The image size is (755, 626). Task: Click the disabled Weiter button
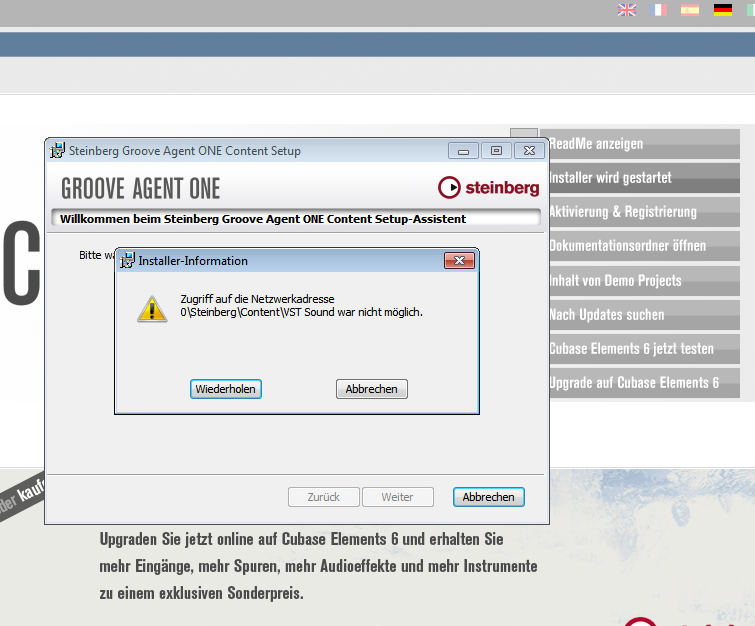398,497
